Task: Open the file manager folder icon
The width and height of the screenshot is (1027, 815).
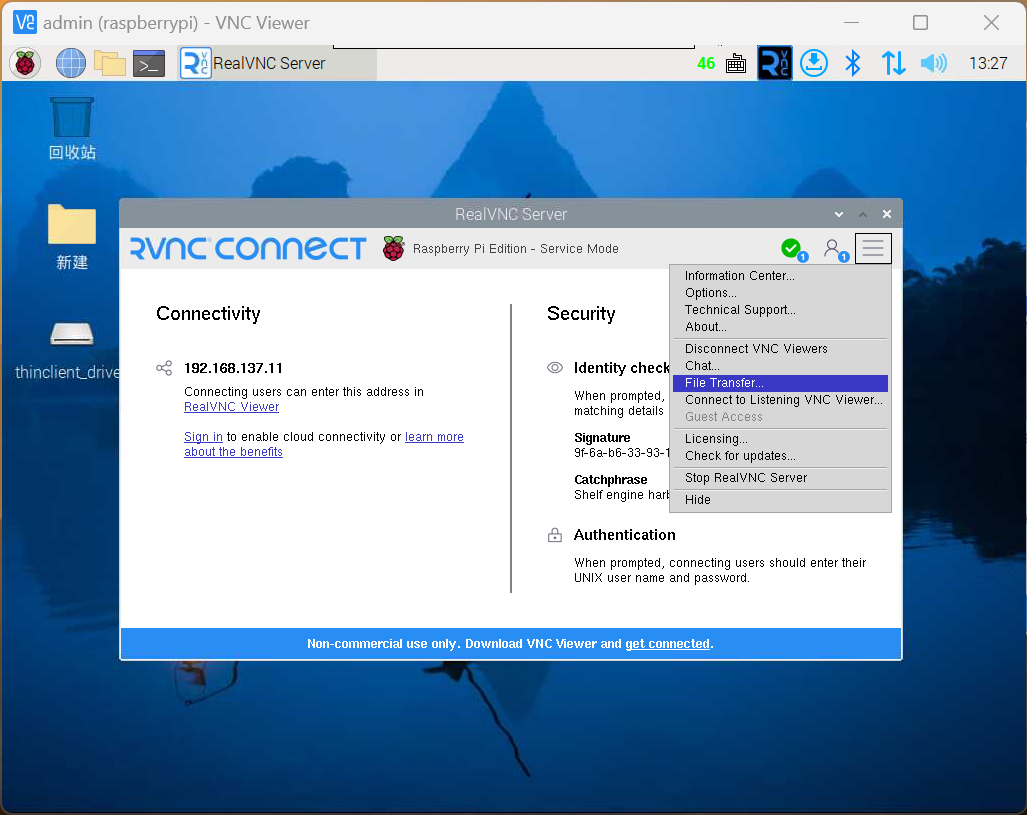Action: [109, 64]
